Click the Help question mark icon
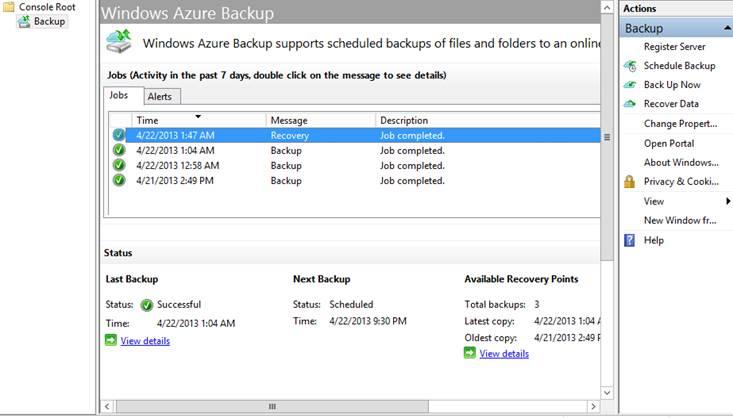Viewport: 733px width, 418px height. (630, 240)
